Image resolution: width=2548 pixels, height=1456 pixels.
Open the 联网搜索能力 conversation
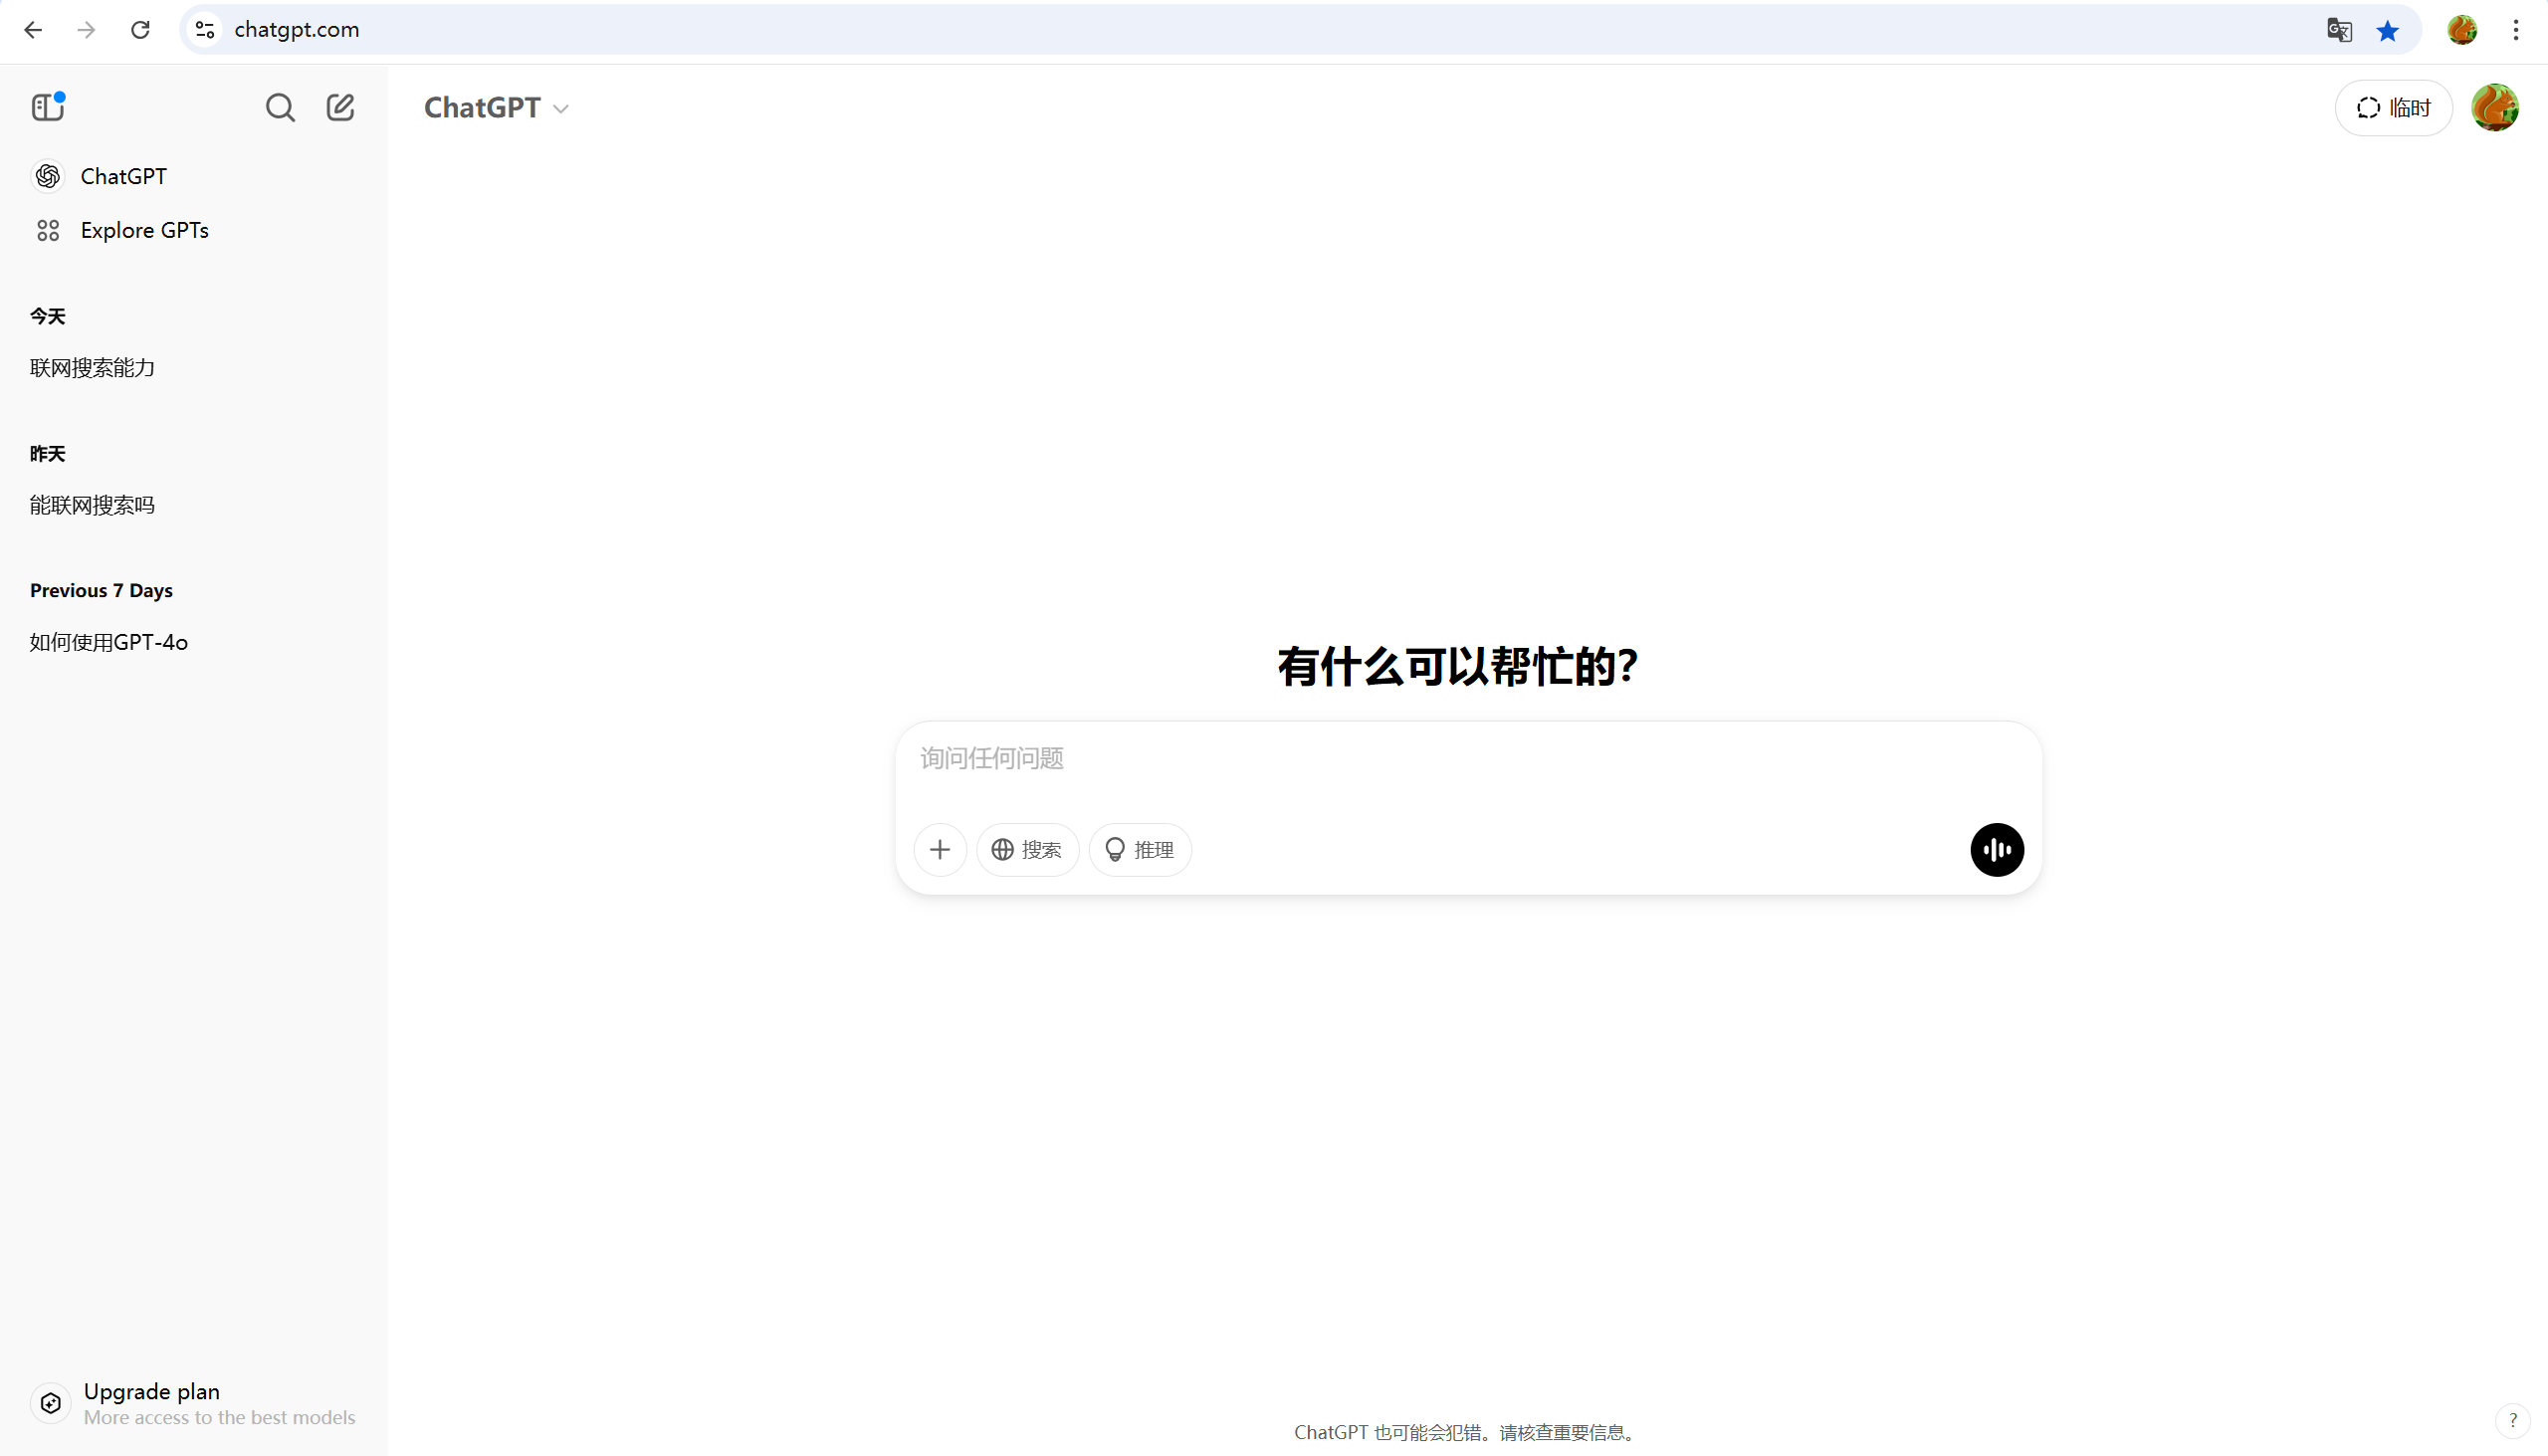coord(92,367)
